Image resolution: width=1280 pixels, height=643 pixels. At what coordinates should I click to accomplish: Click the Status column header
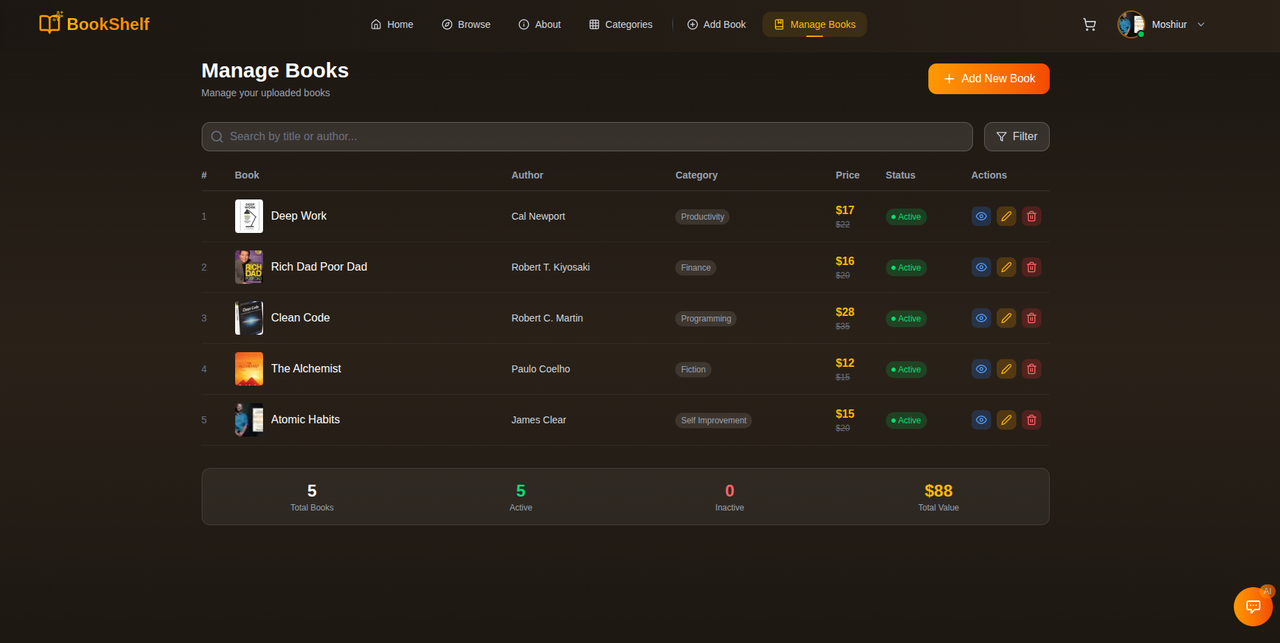click(x=900, y=175)
